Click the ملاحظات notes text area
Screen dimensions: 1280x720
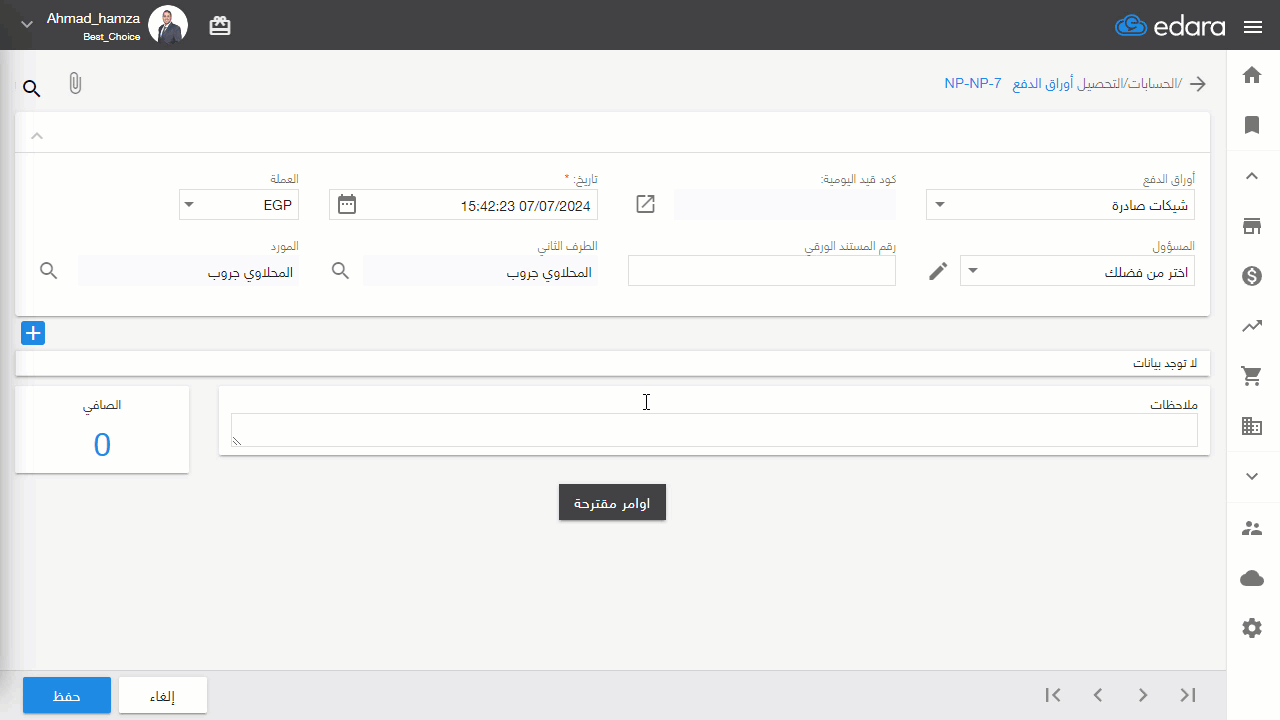click(714, 430)
